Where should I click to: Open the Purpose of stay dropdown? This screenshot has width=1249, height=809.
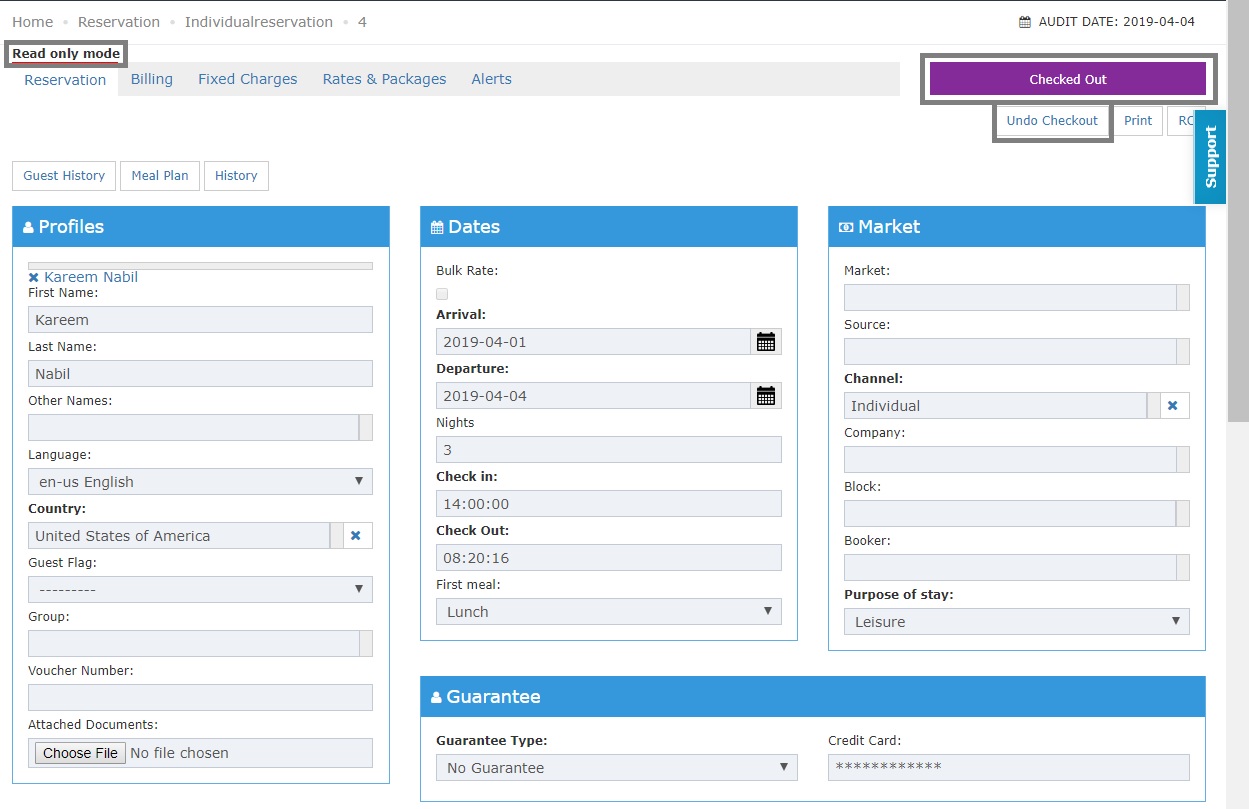pos(1017,622)
